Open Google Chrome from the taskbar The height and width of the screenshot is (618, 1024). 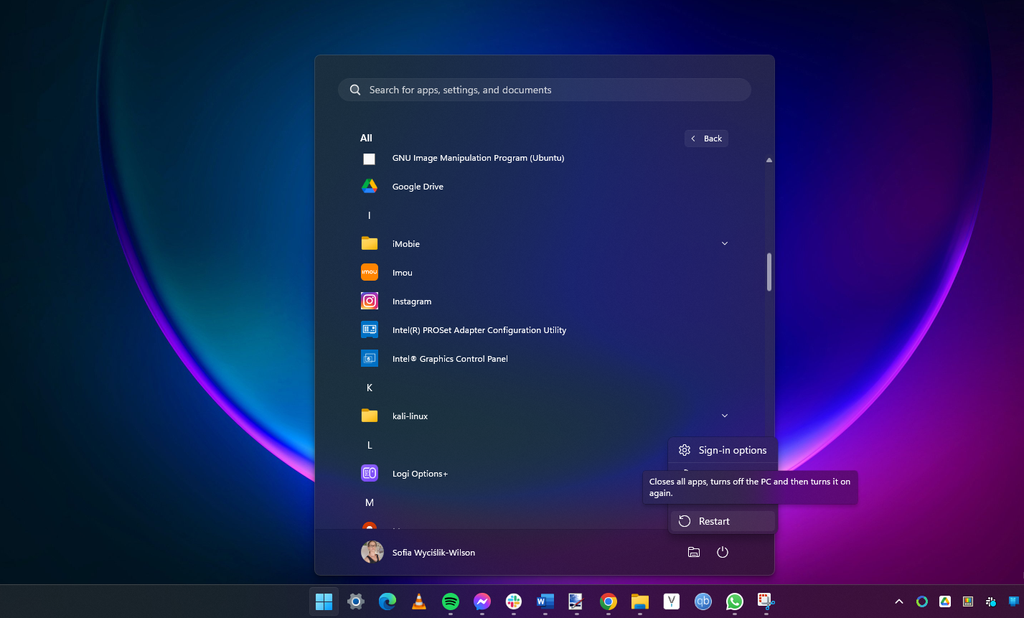tap(607, 601)
